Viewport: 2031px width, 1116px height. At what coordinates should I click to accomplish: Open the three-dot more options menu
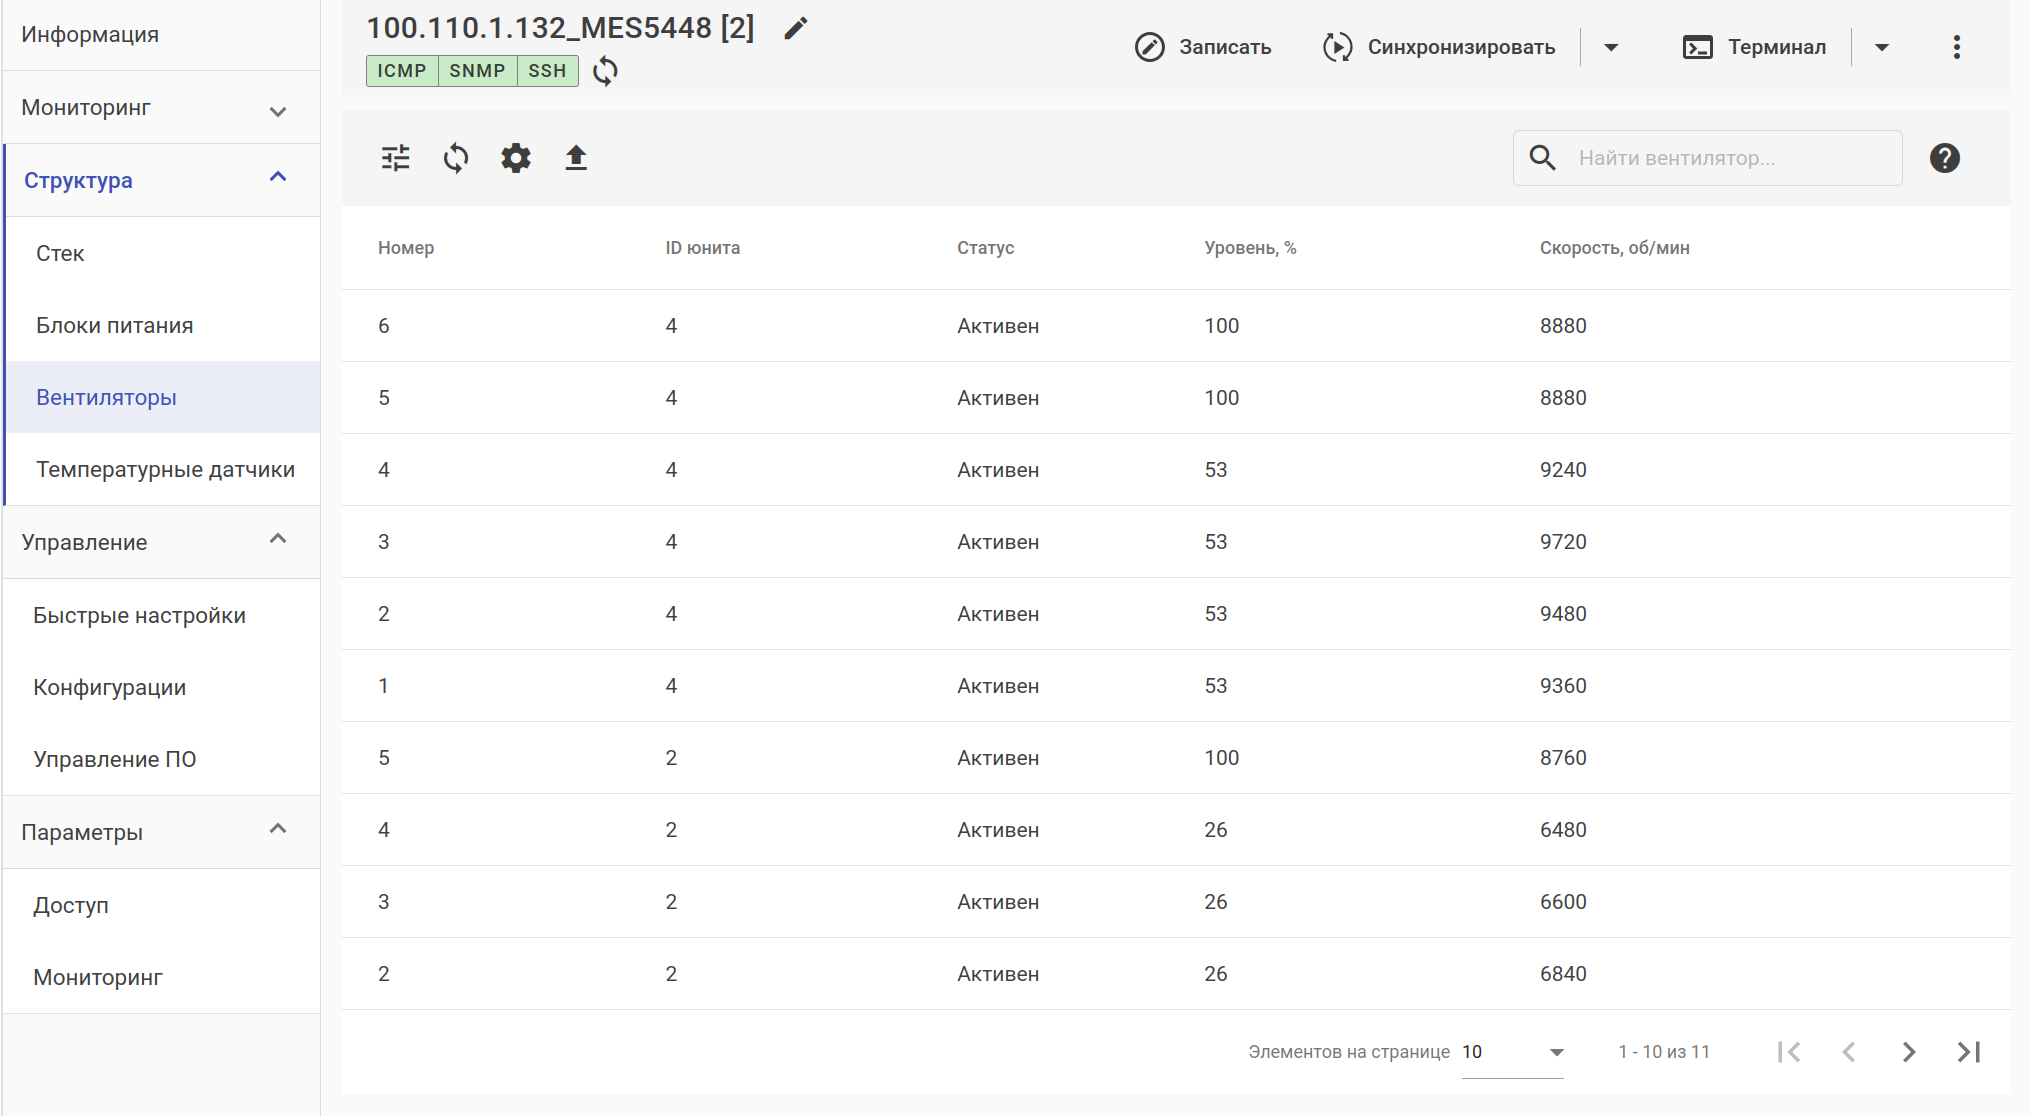coord(1956,47)
